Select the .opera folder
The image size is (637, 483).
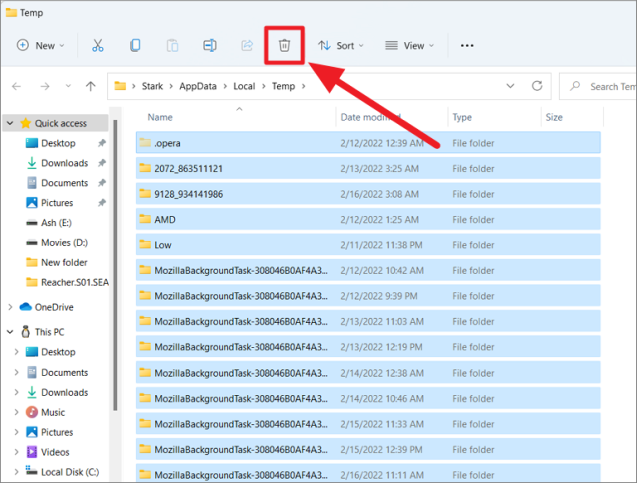[x=167, y=144]
